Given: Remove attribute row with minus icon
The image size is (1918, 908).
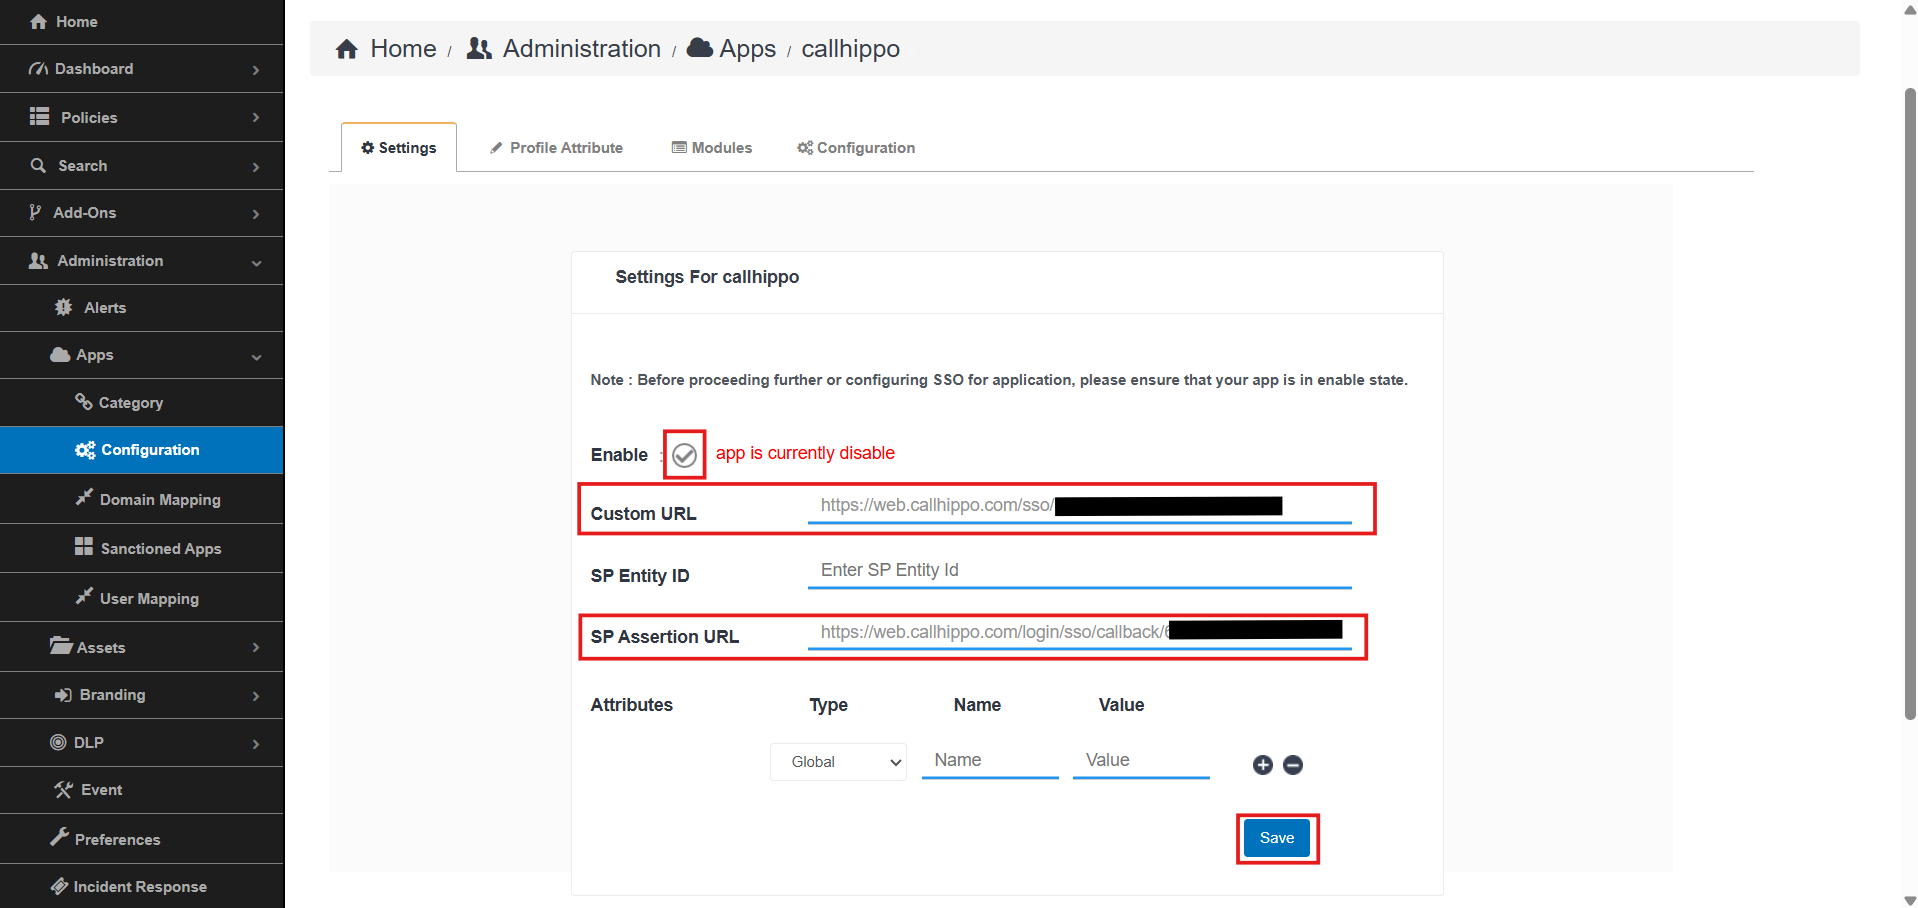Looking at the screenshot, I should (x=1293, y=765).
